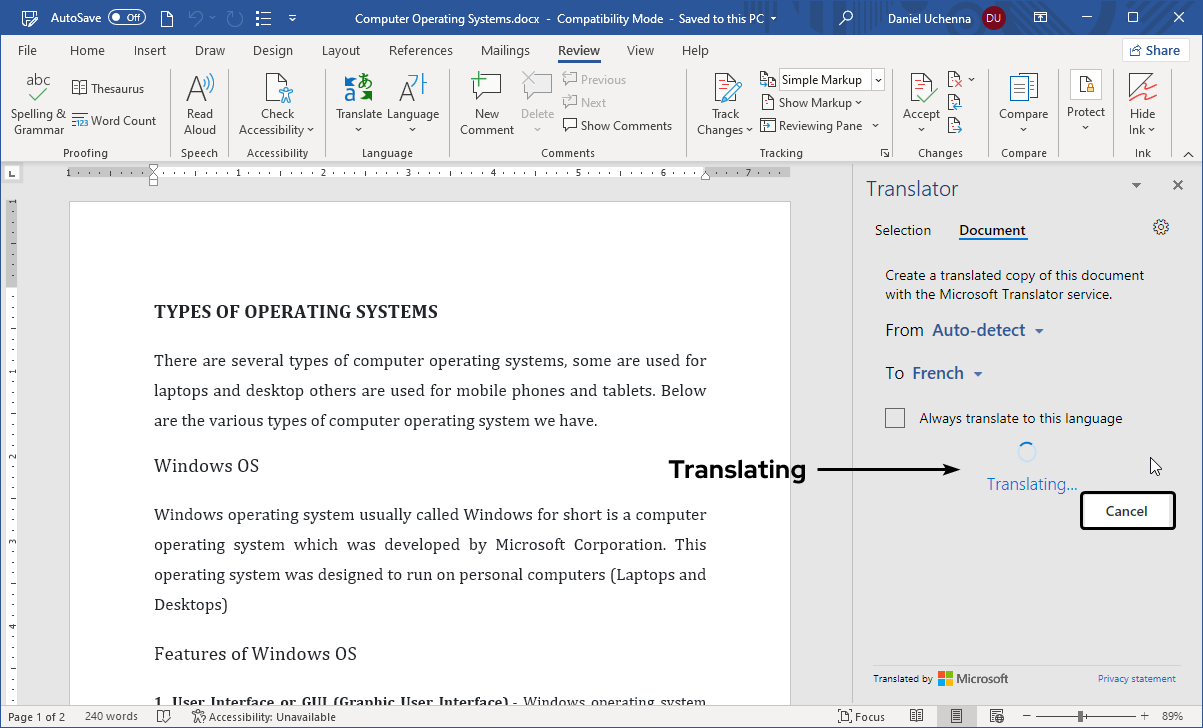Check Always translate to this language

click(x=895, y=418)
